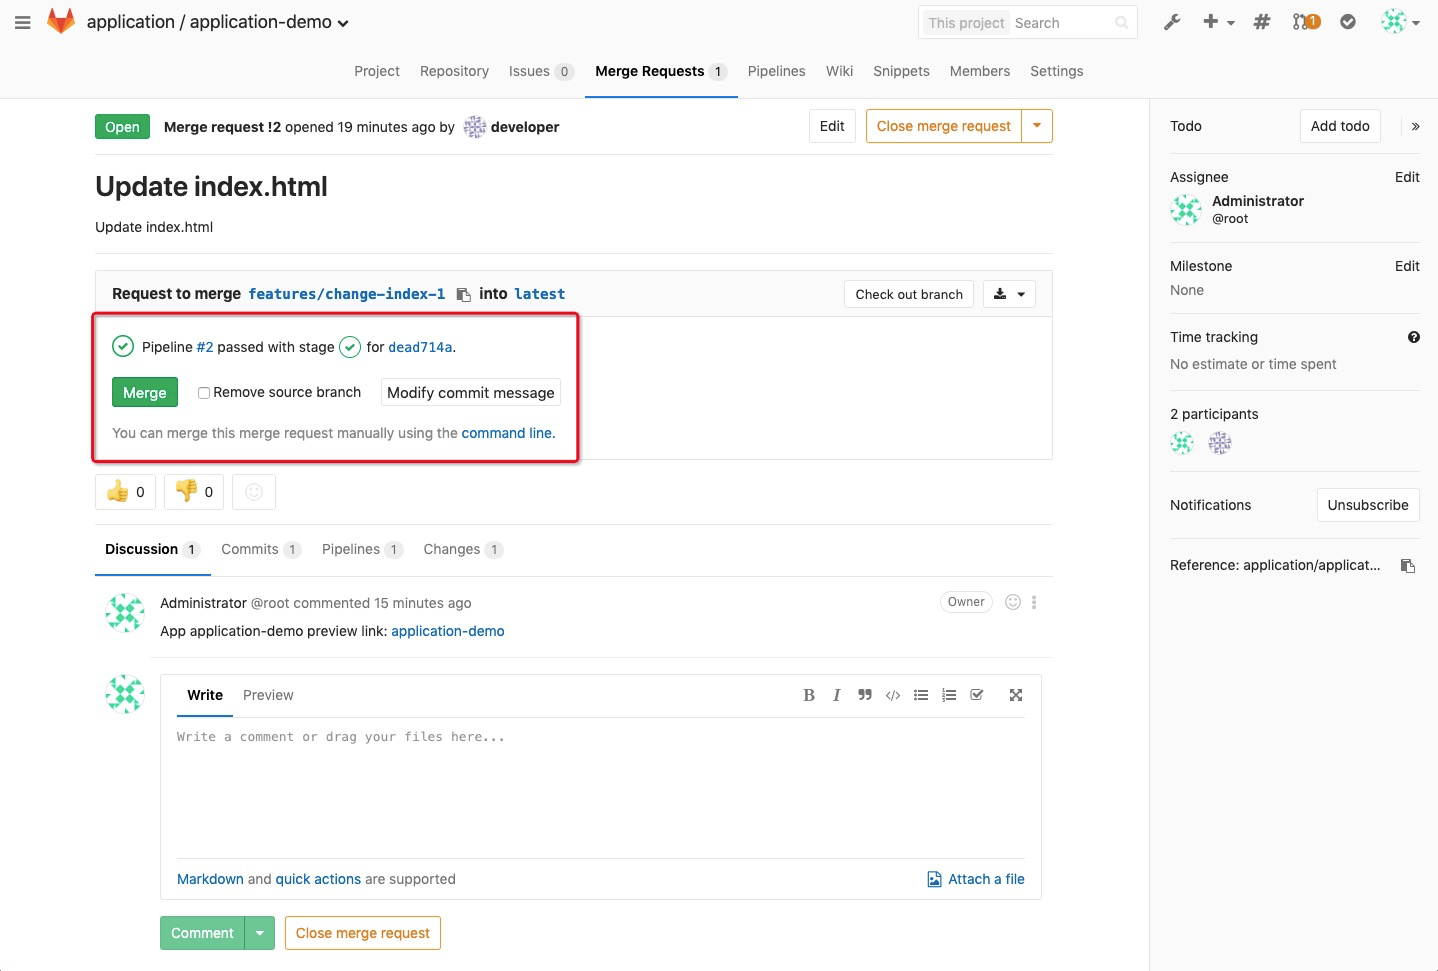Expand the project name dropdown chevron
This screenshot has height=971, width=1438.
pos(343,23)
